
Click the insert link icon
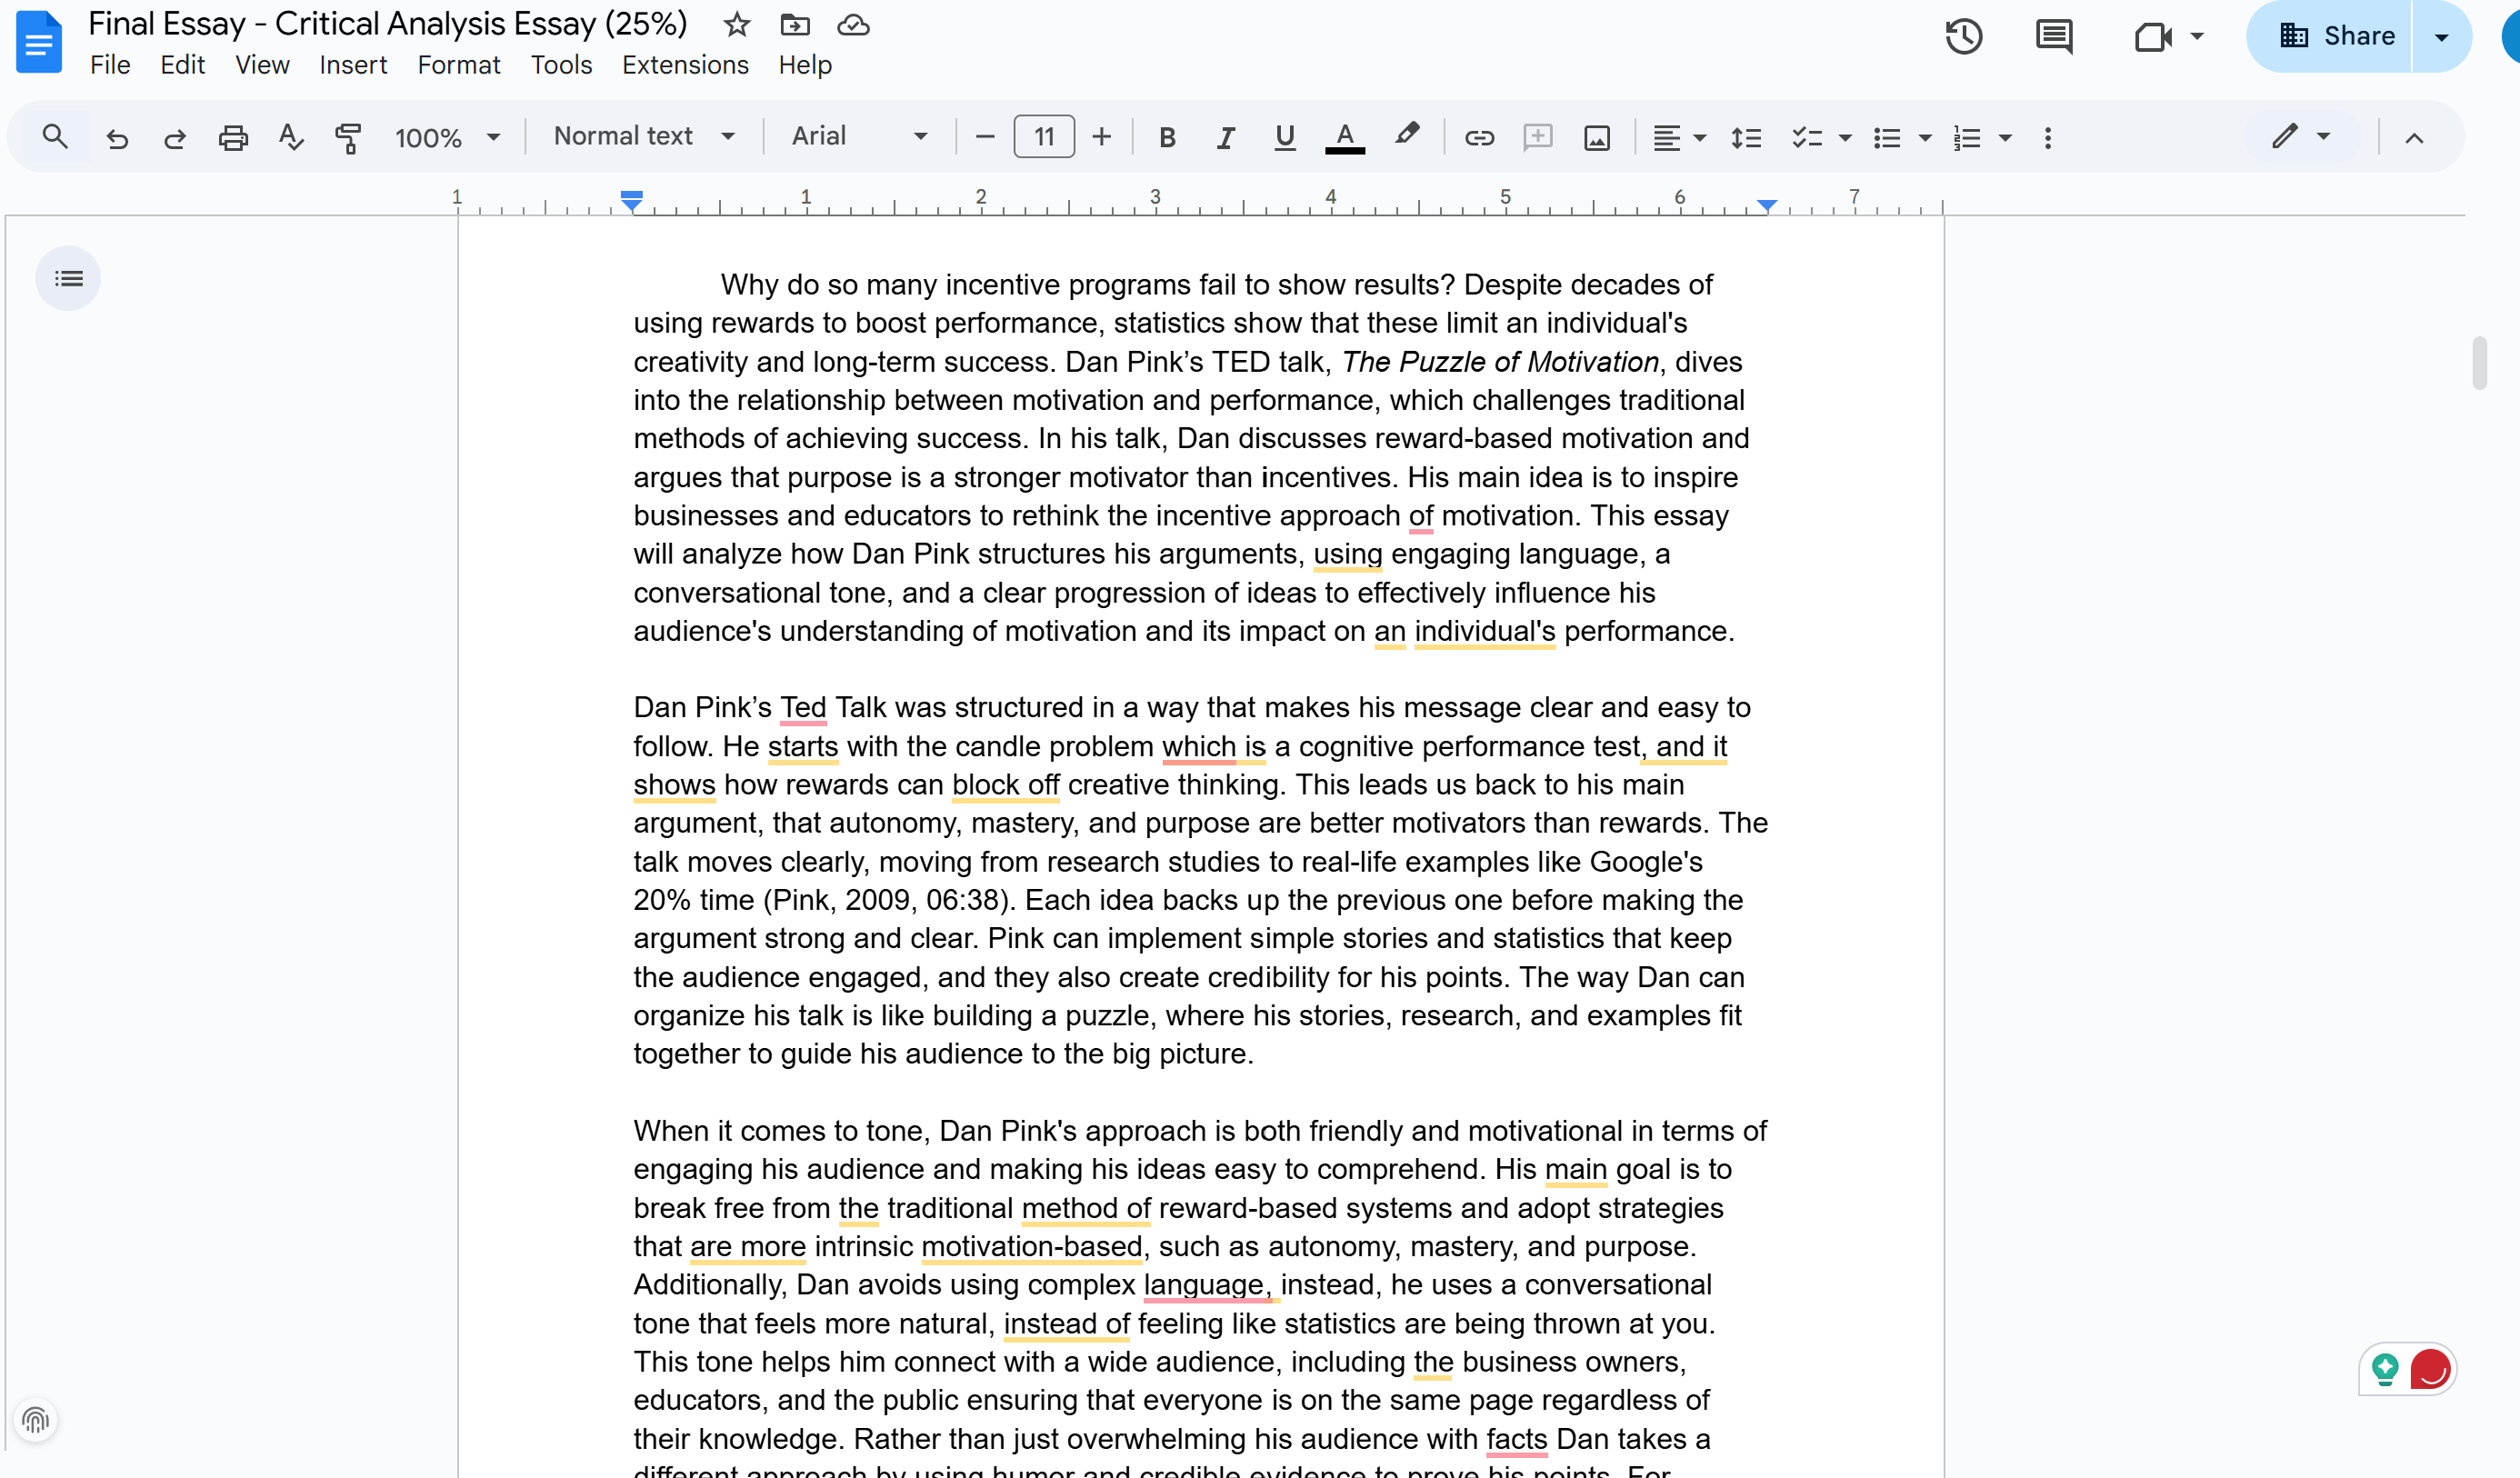1478,137
